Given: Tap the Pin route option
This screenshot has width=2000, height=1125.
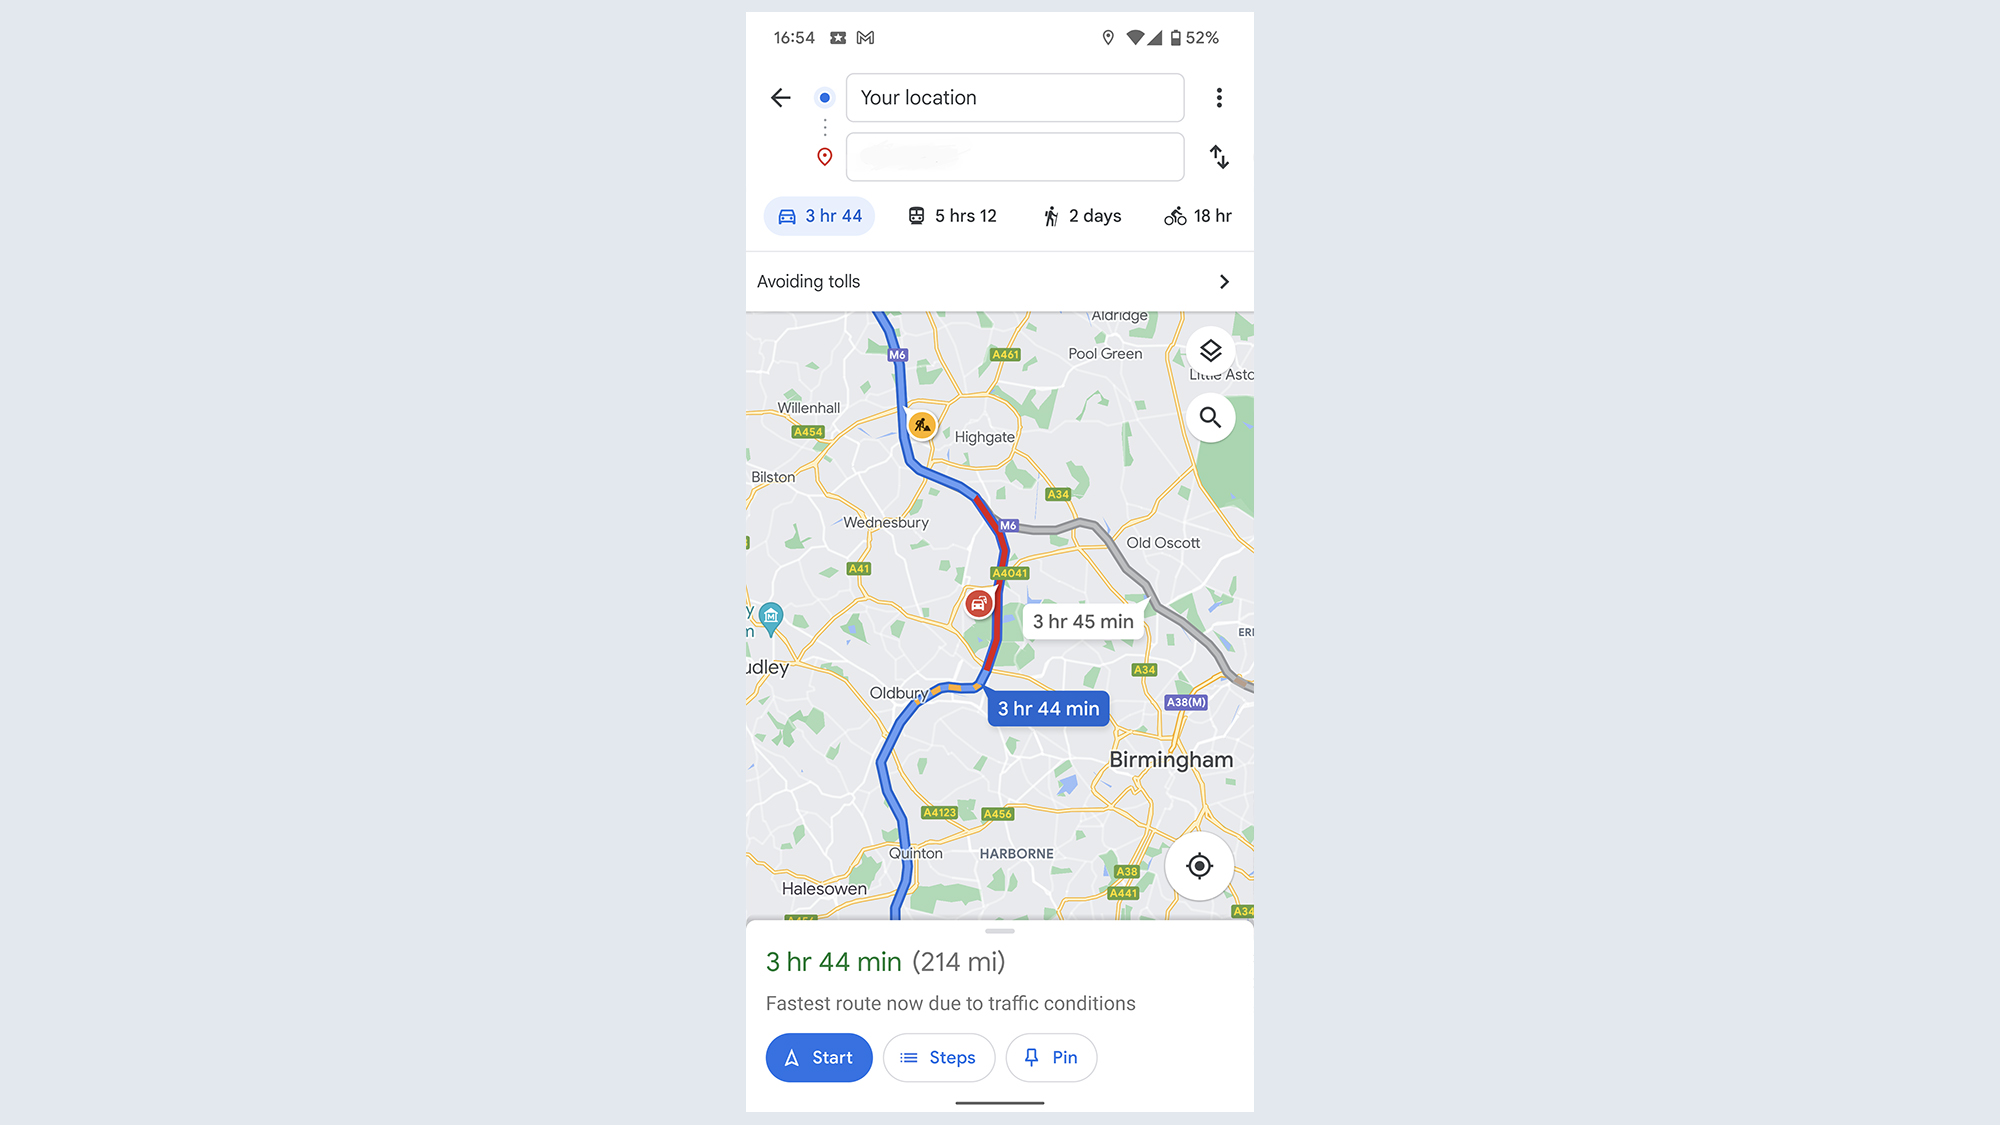Looking at the screenshot, I should tap(1052, 1056).
